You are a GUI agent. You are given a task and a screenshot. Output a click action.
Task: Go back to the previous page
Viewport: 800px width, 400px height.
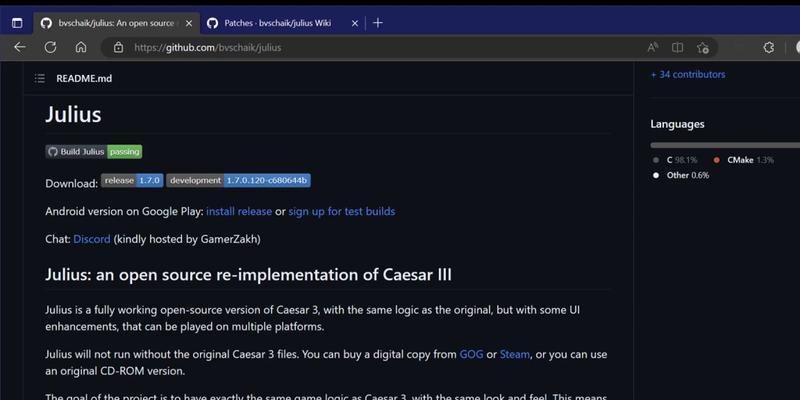(19, 47)
